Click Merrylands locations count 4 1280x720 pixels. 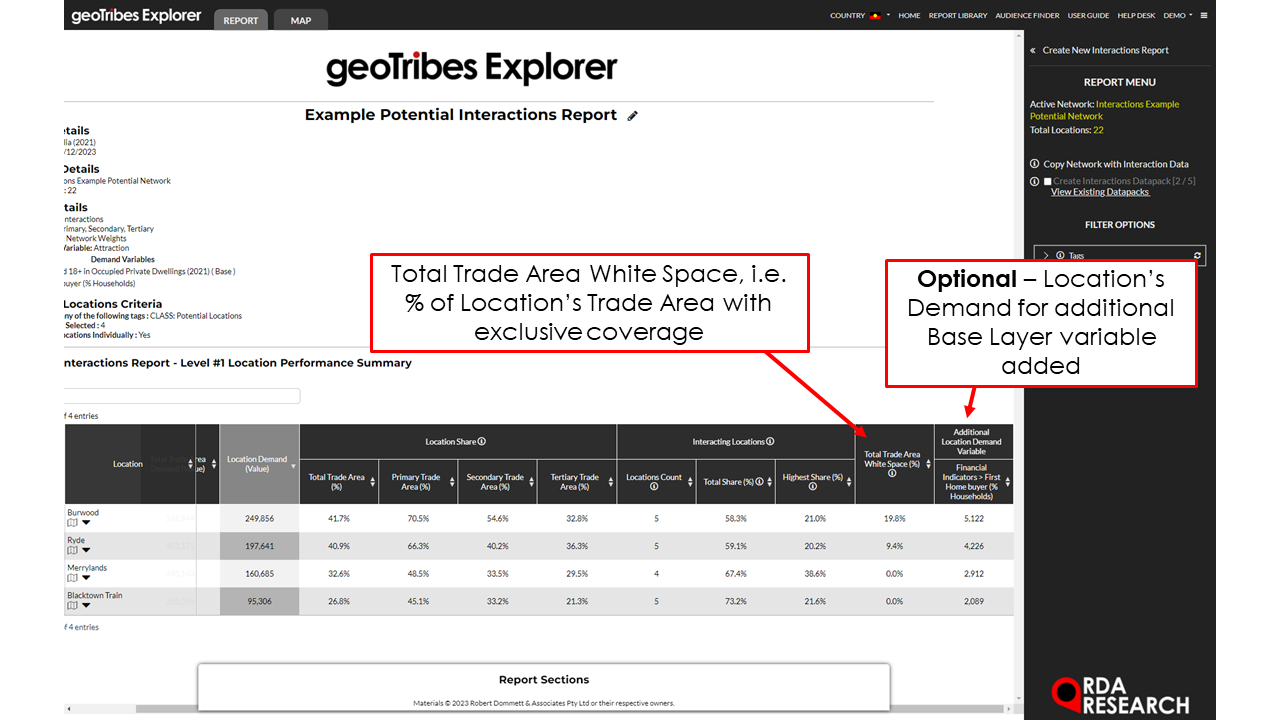(656, 574)
